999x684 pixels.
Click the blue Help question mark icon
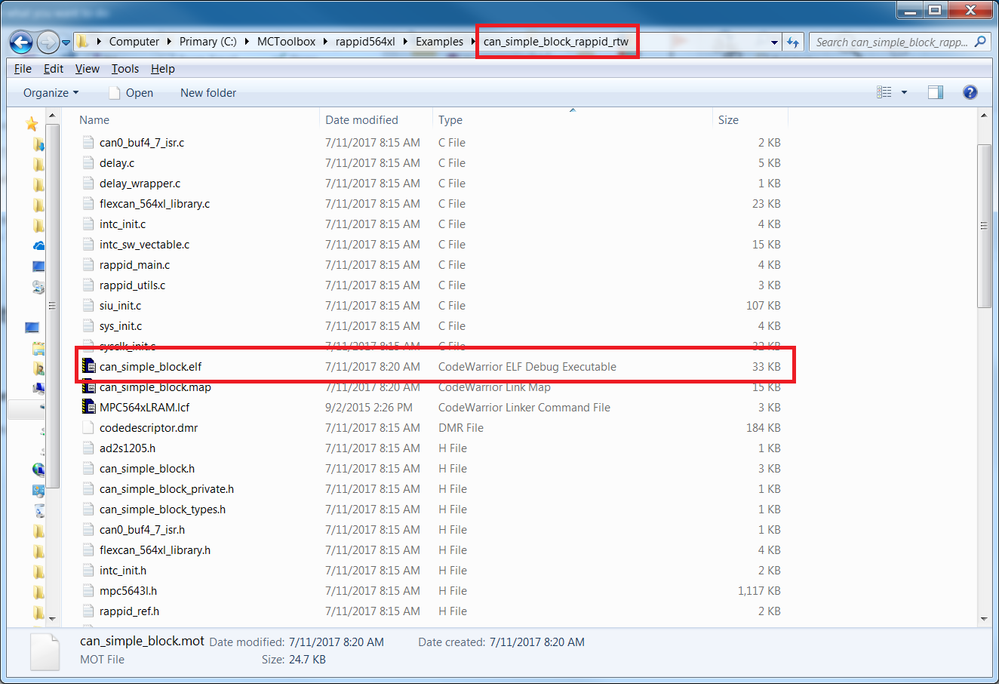coord(970,92)
